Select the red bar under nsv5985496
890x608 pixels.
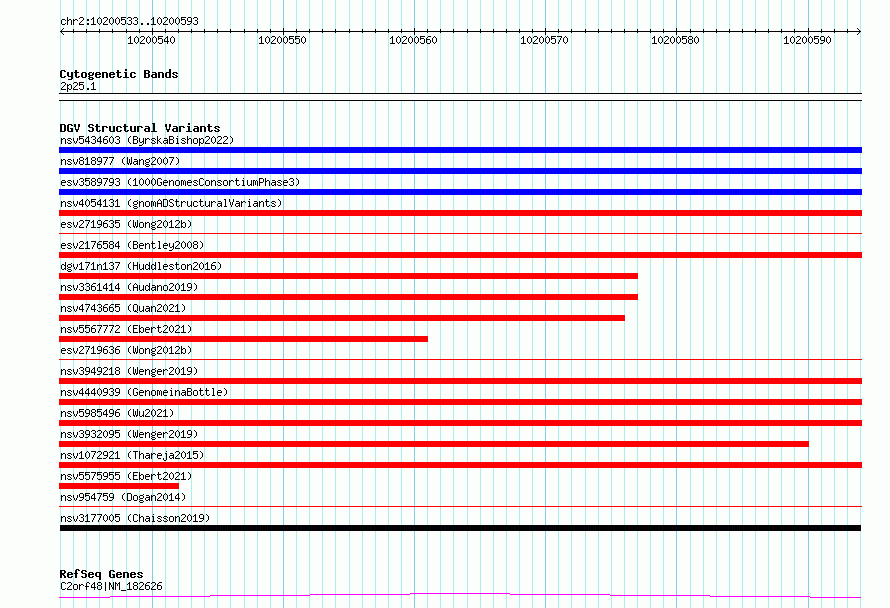[460, 423]
